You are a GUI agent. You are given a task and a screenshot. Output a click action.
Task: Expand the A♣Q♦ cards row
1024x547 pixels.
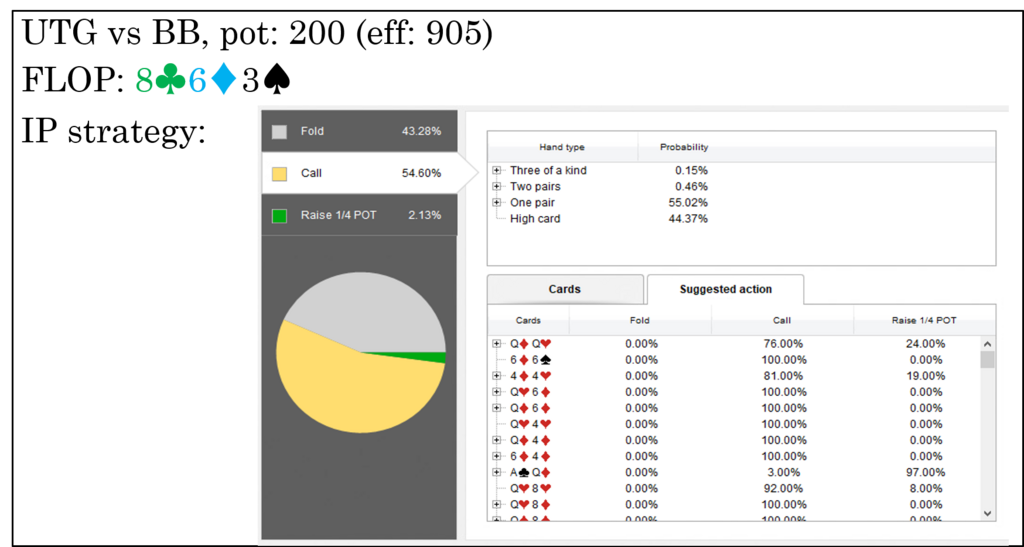(x=497, y=473)
